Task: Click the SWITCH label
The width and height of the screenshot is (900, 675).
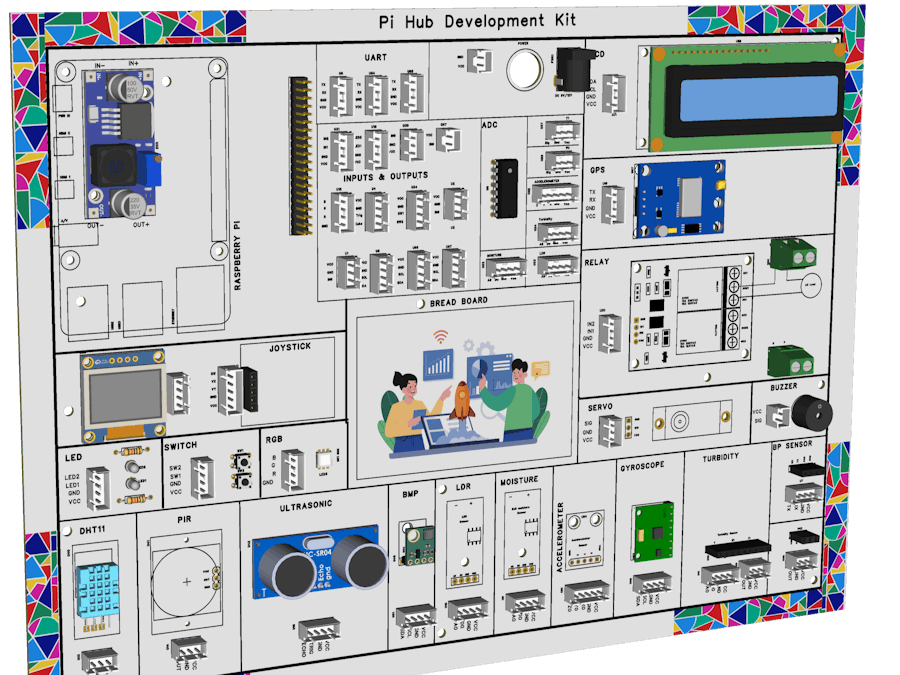Action: (x=180, y=445)
